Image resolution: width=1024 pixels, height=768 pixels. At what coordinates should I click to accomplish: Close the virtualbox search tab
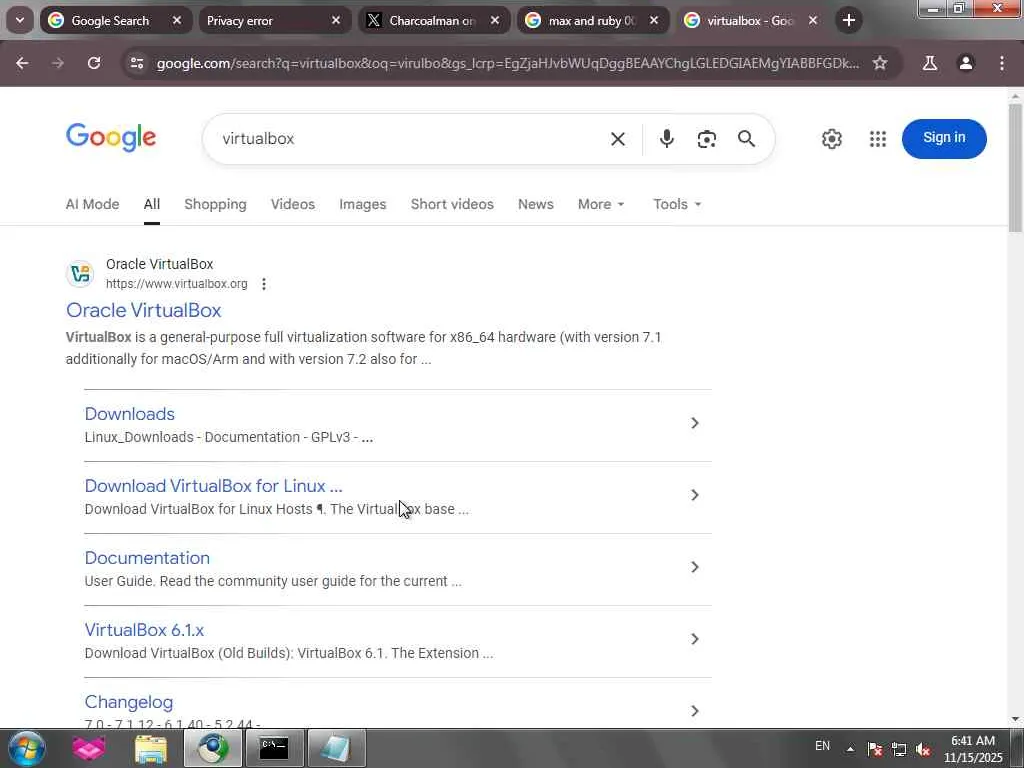813,20
